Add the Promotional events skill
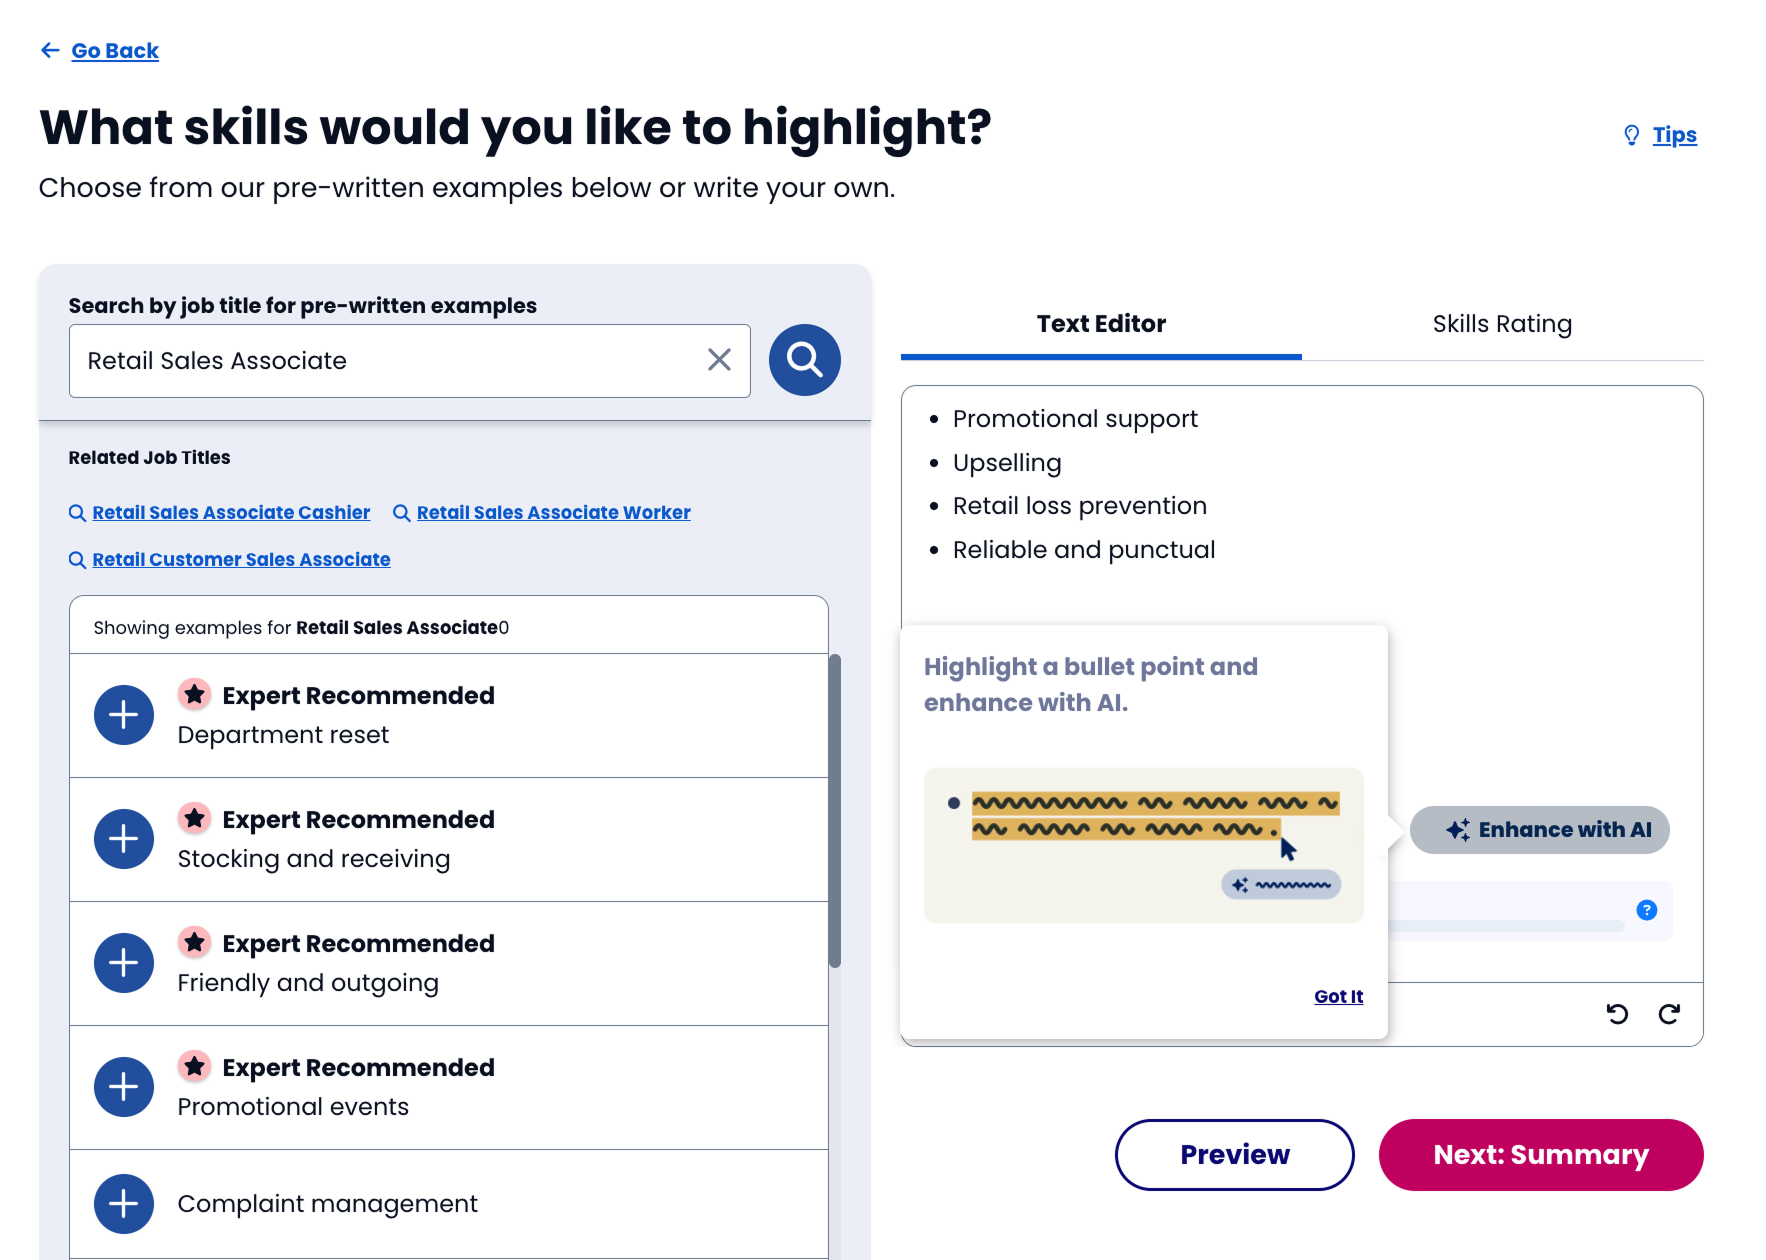 click(124, 1087)
